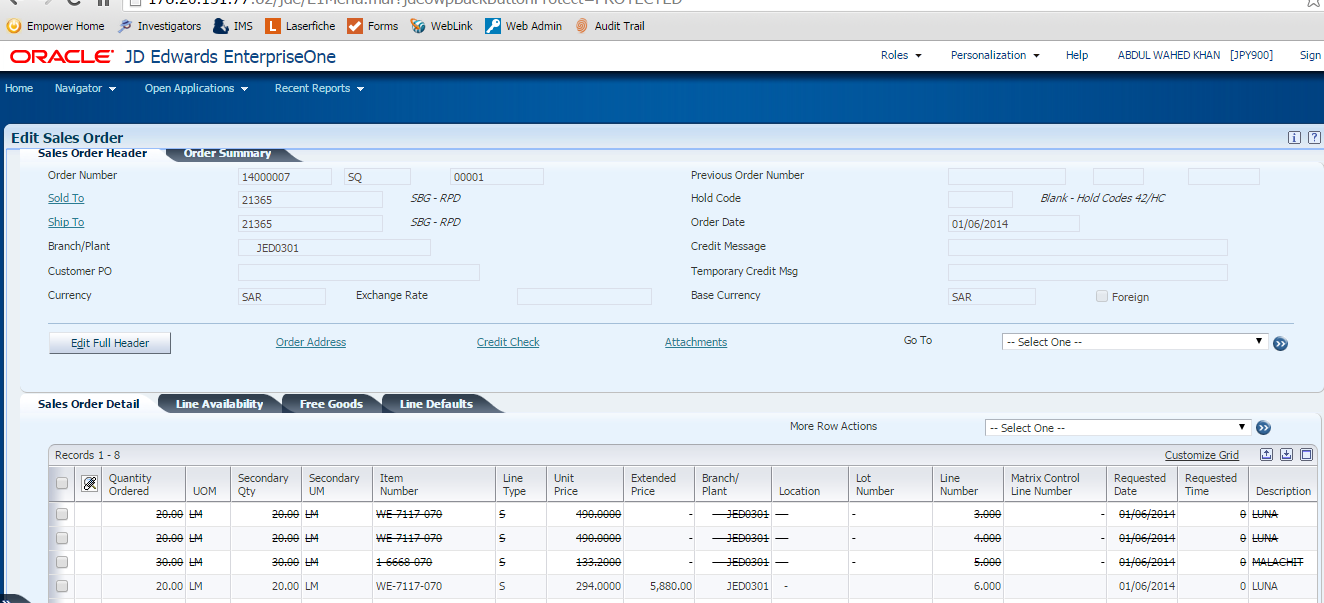Click the grid export upward arrow icon

pyautogui.click(x=1266, y=455)
